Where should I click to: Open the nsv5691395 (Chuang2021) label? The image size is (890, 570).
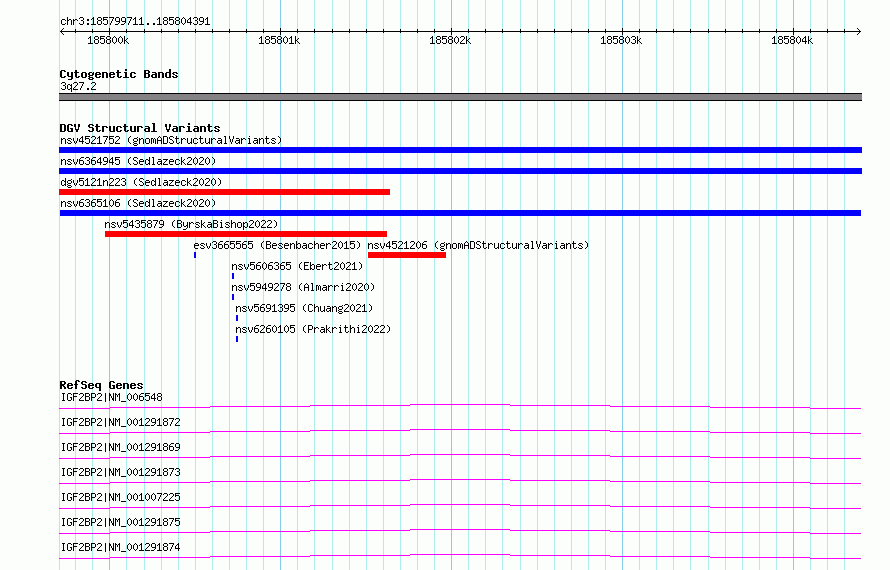coord(304,308)
